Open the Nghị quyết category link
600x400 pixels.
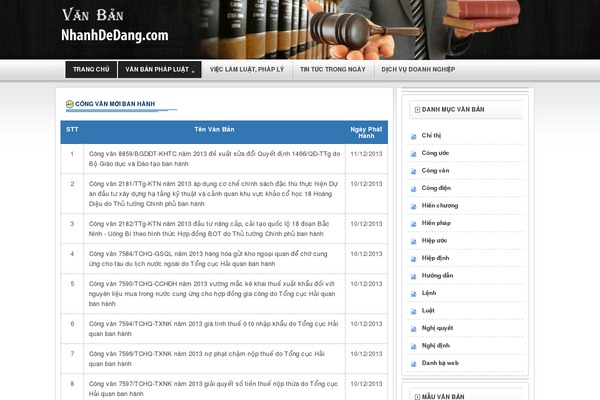(437, 328)
